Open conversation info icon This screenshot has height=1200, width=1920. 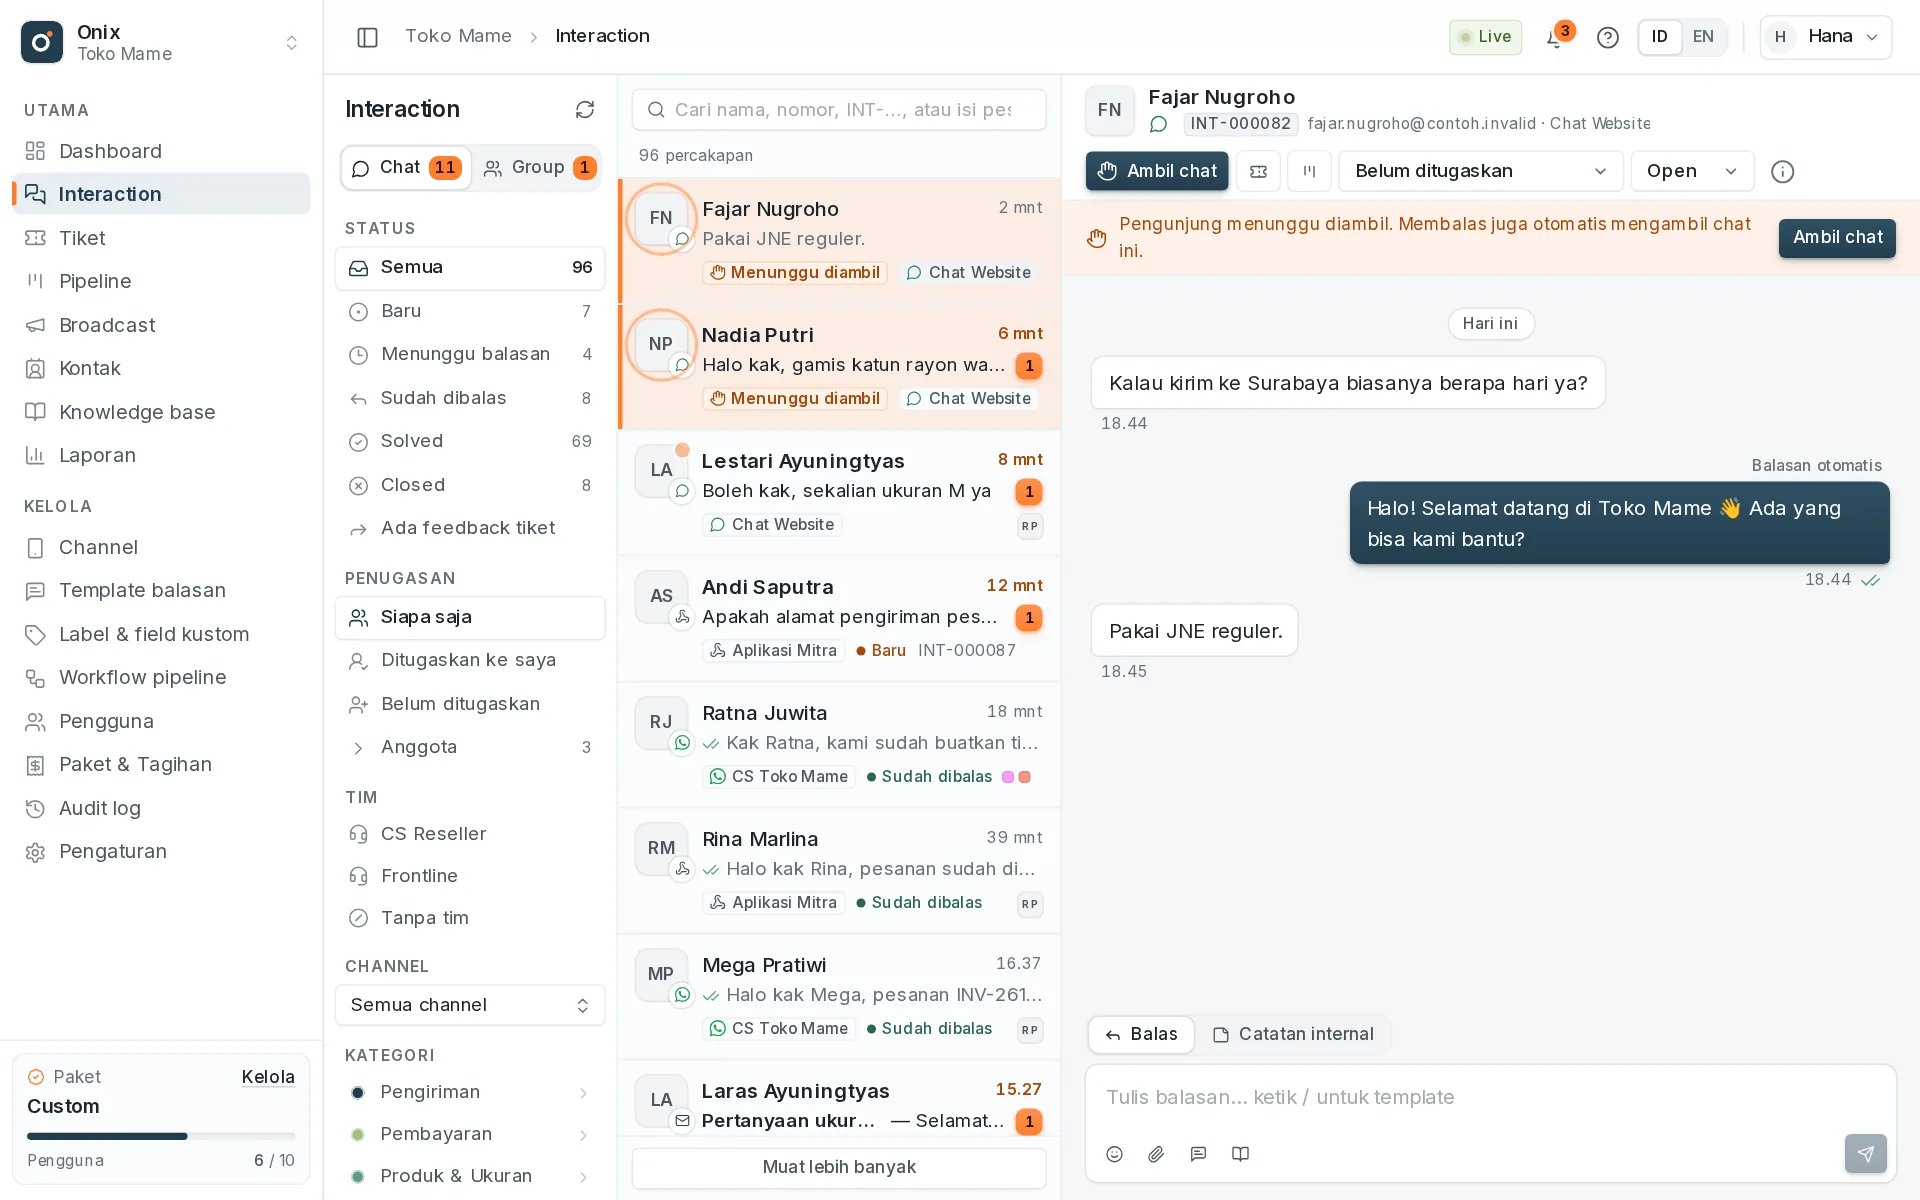tap(1782, 172)
